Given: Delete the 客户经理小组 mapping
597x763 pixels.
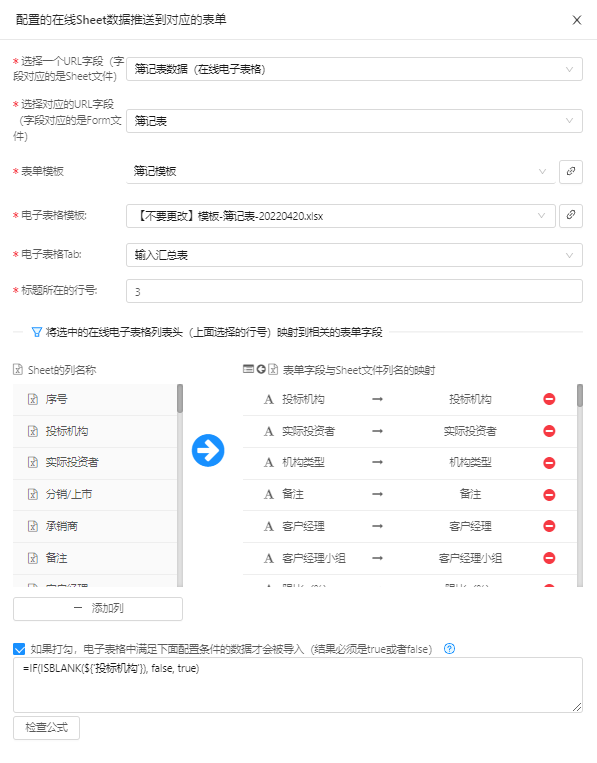Looking at the screenshot, I should tap(549, 558).
